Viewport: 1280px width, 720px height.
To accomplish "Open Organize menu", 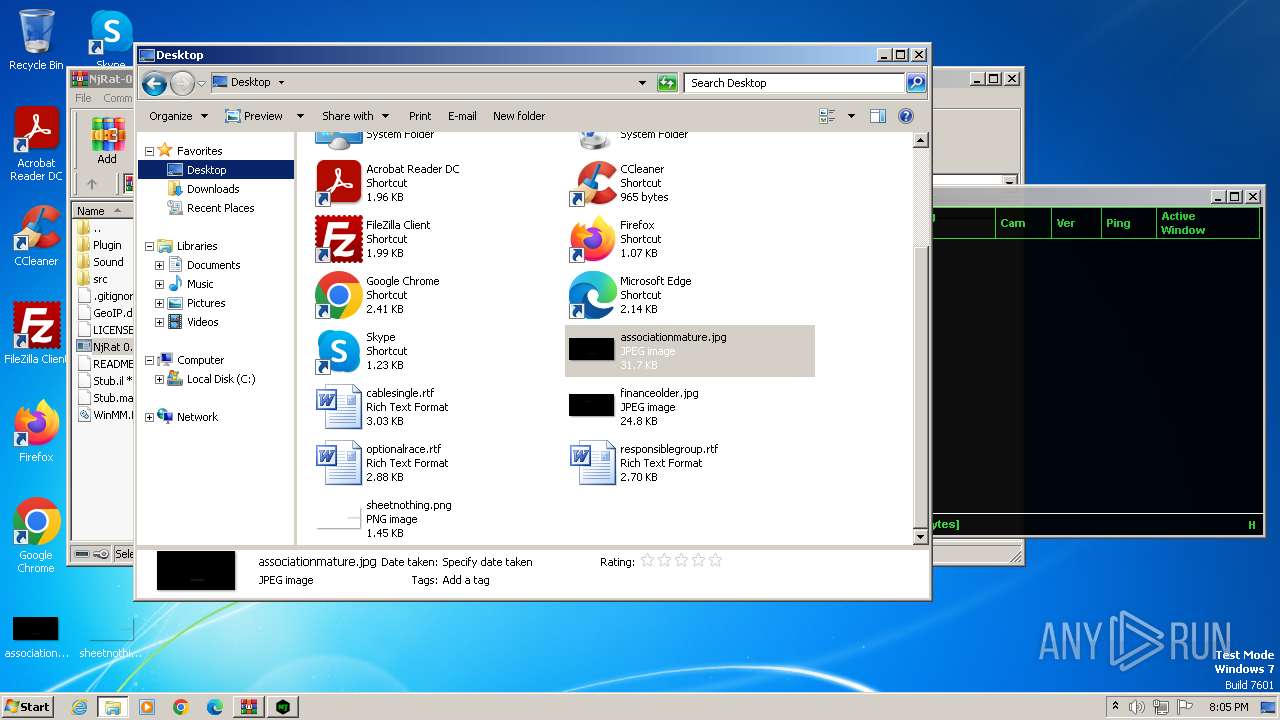I will click(x=178, y=116).
